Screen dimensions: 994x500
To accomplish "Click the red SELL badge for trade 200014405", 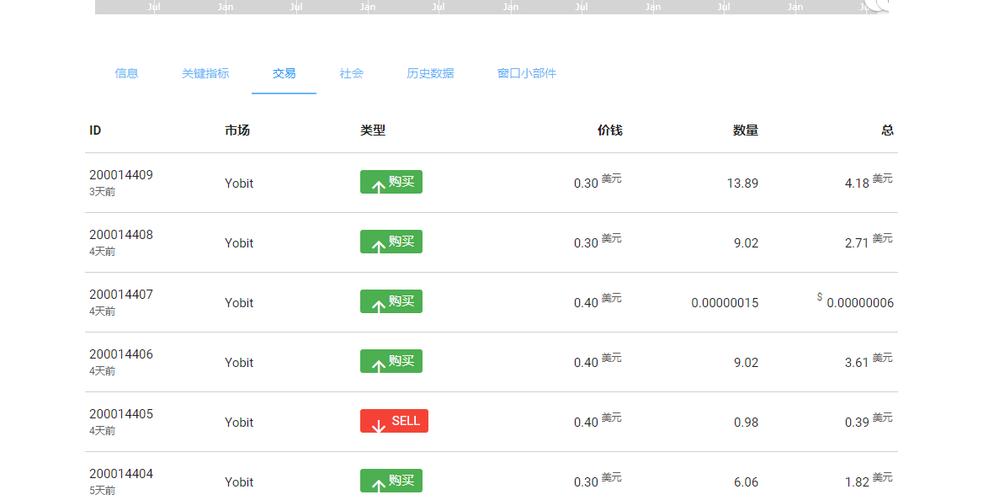I will coord(394,422).
